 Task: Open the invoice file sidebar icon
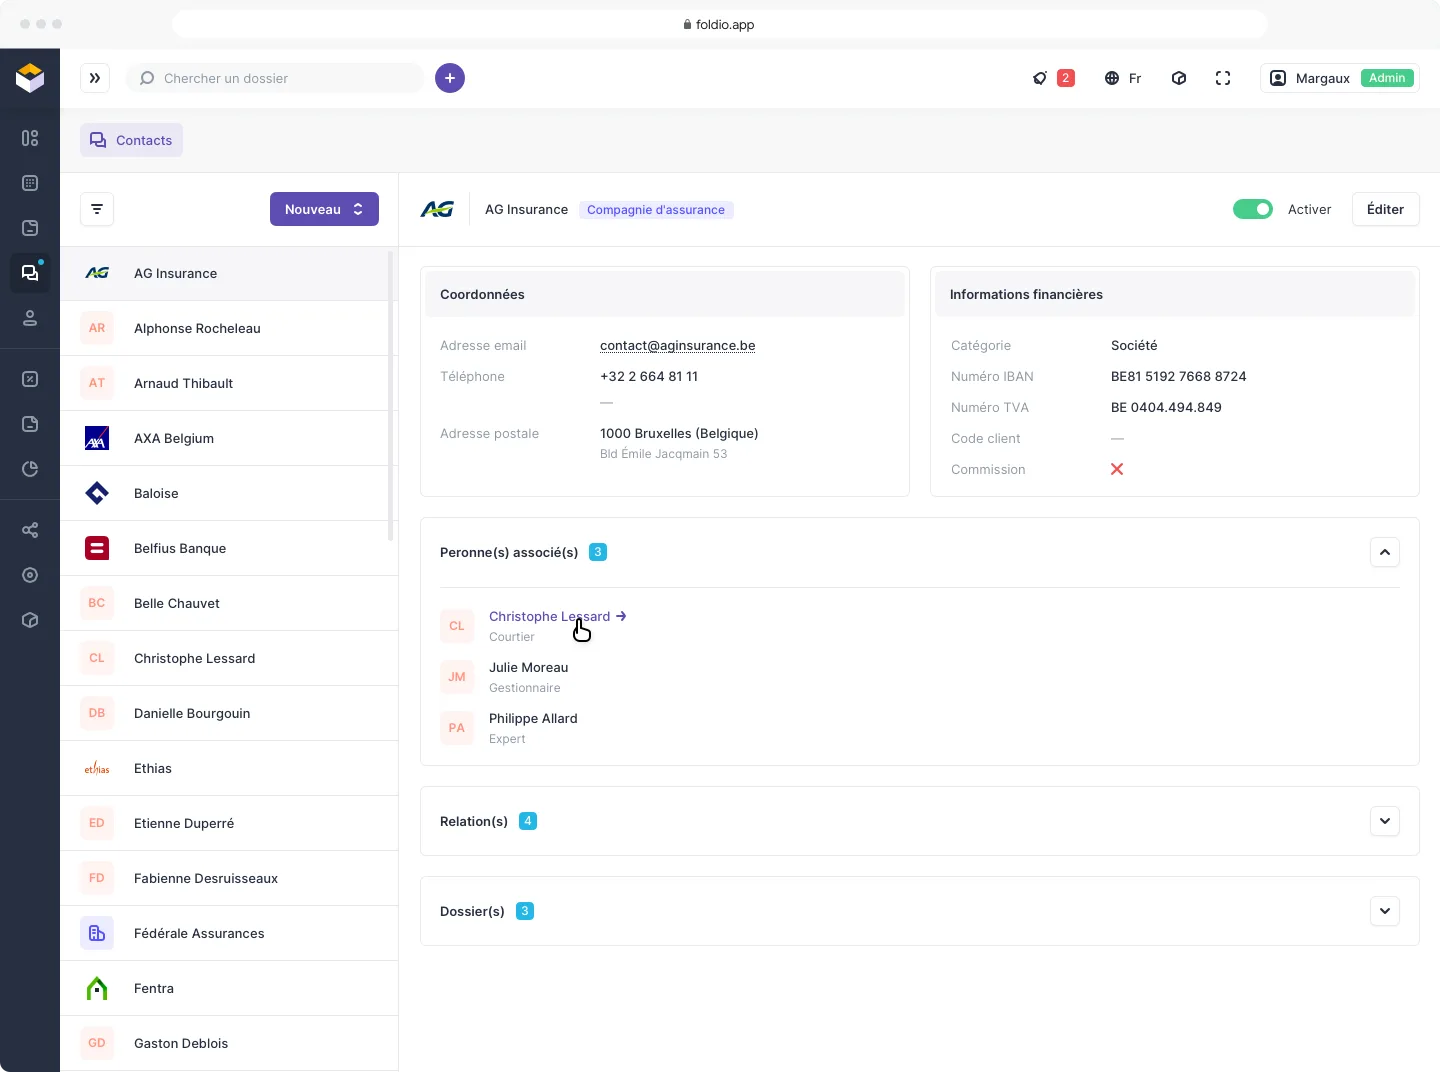30,424
